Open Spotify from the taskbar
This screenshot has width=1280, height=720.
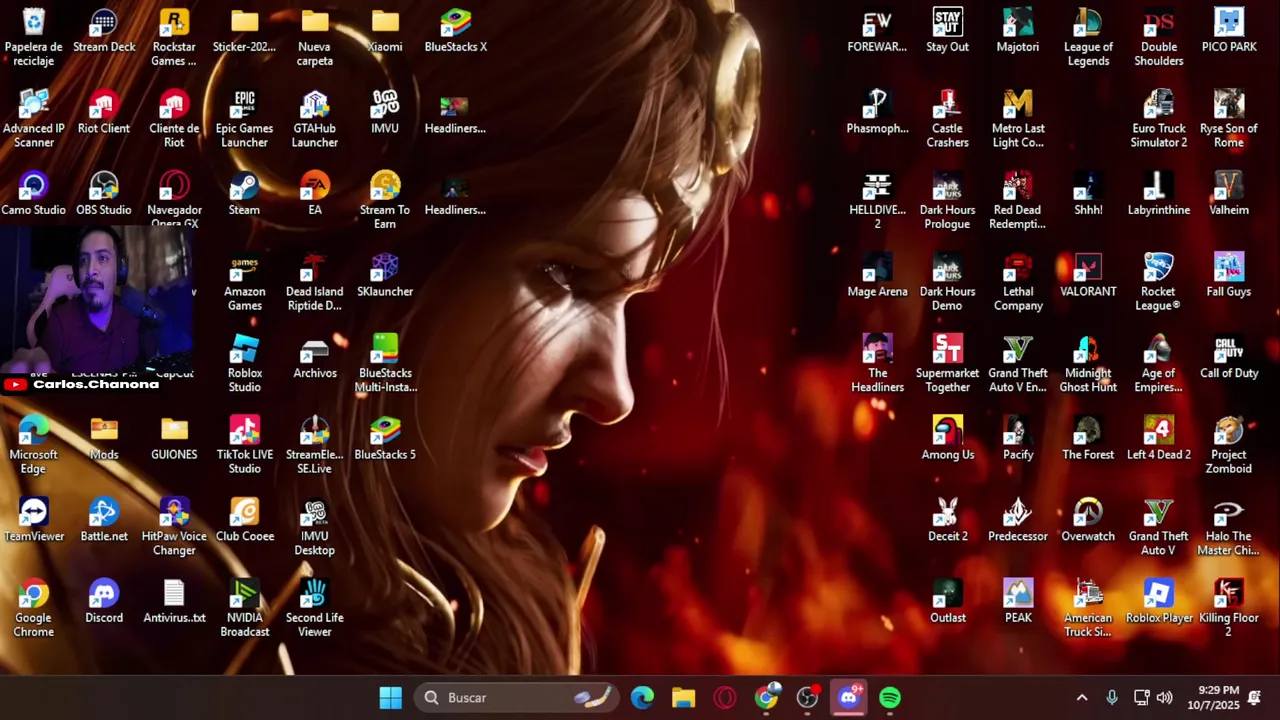pyautogui.click(x=889, y=698)
